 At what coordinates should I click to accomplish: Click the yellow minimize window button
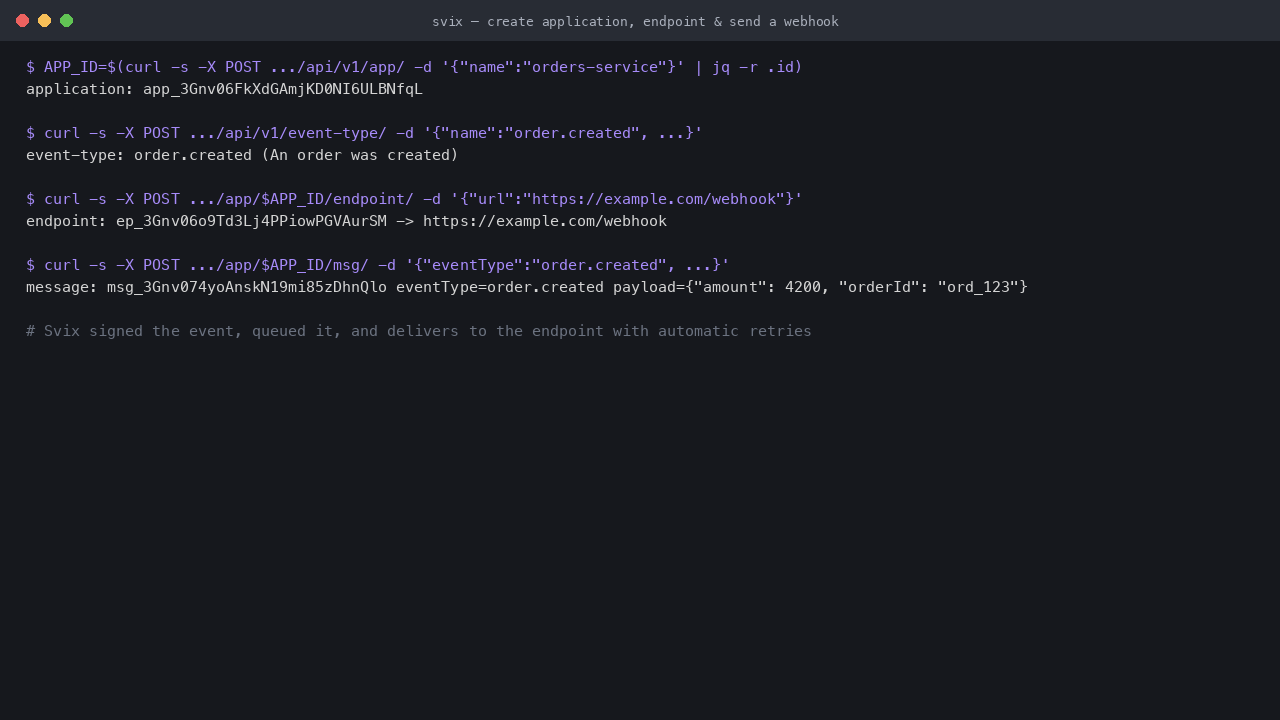44,20
